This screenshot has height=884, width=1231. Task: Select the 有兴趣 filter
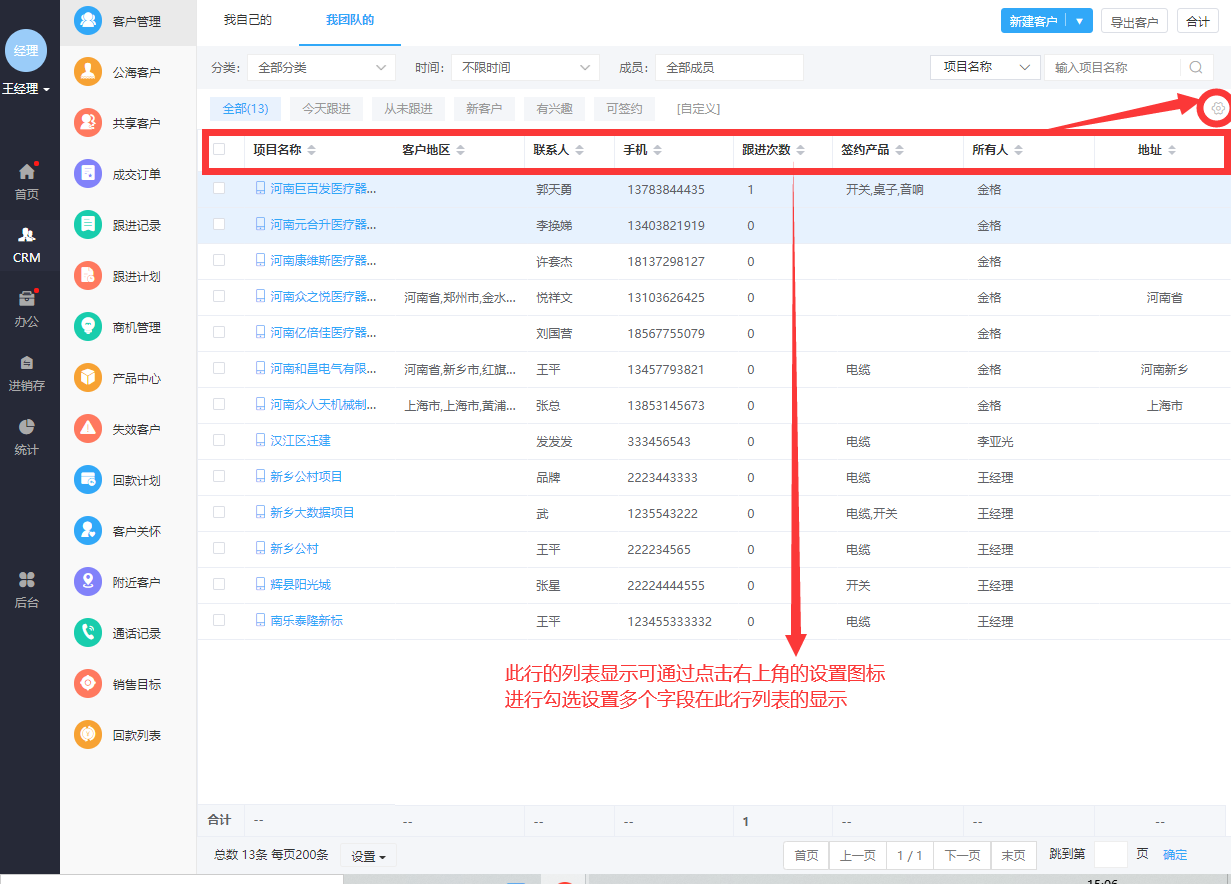click(554, 109)
